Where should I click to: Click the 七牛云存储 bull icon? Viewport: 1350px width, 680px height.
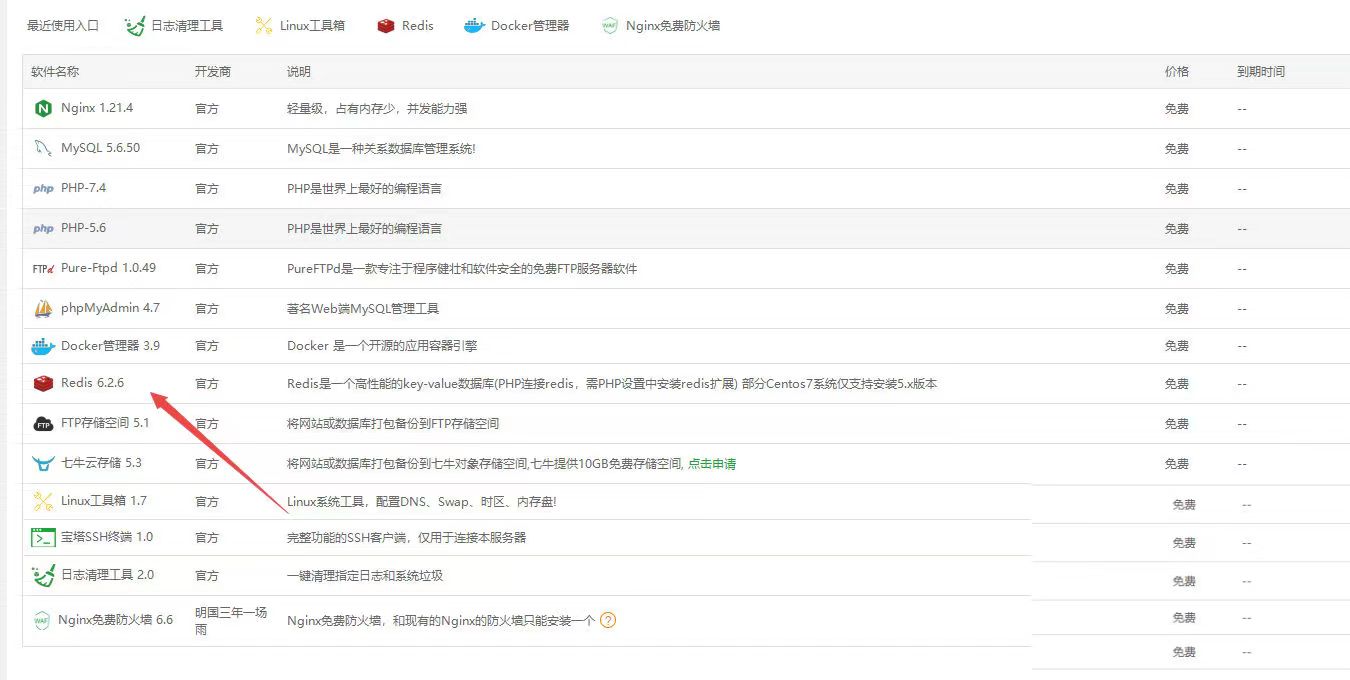(43, 463)
